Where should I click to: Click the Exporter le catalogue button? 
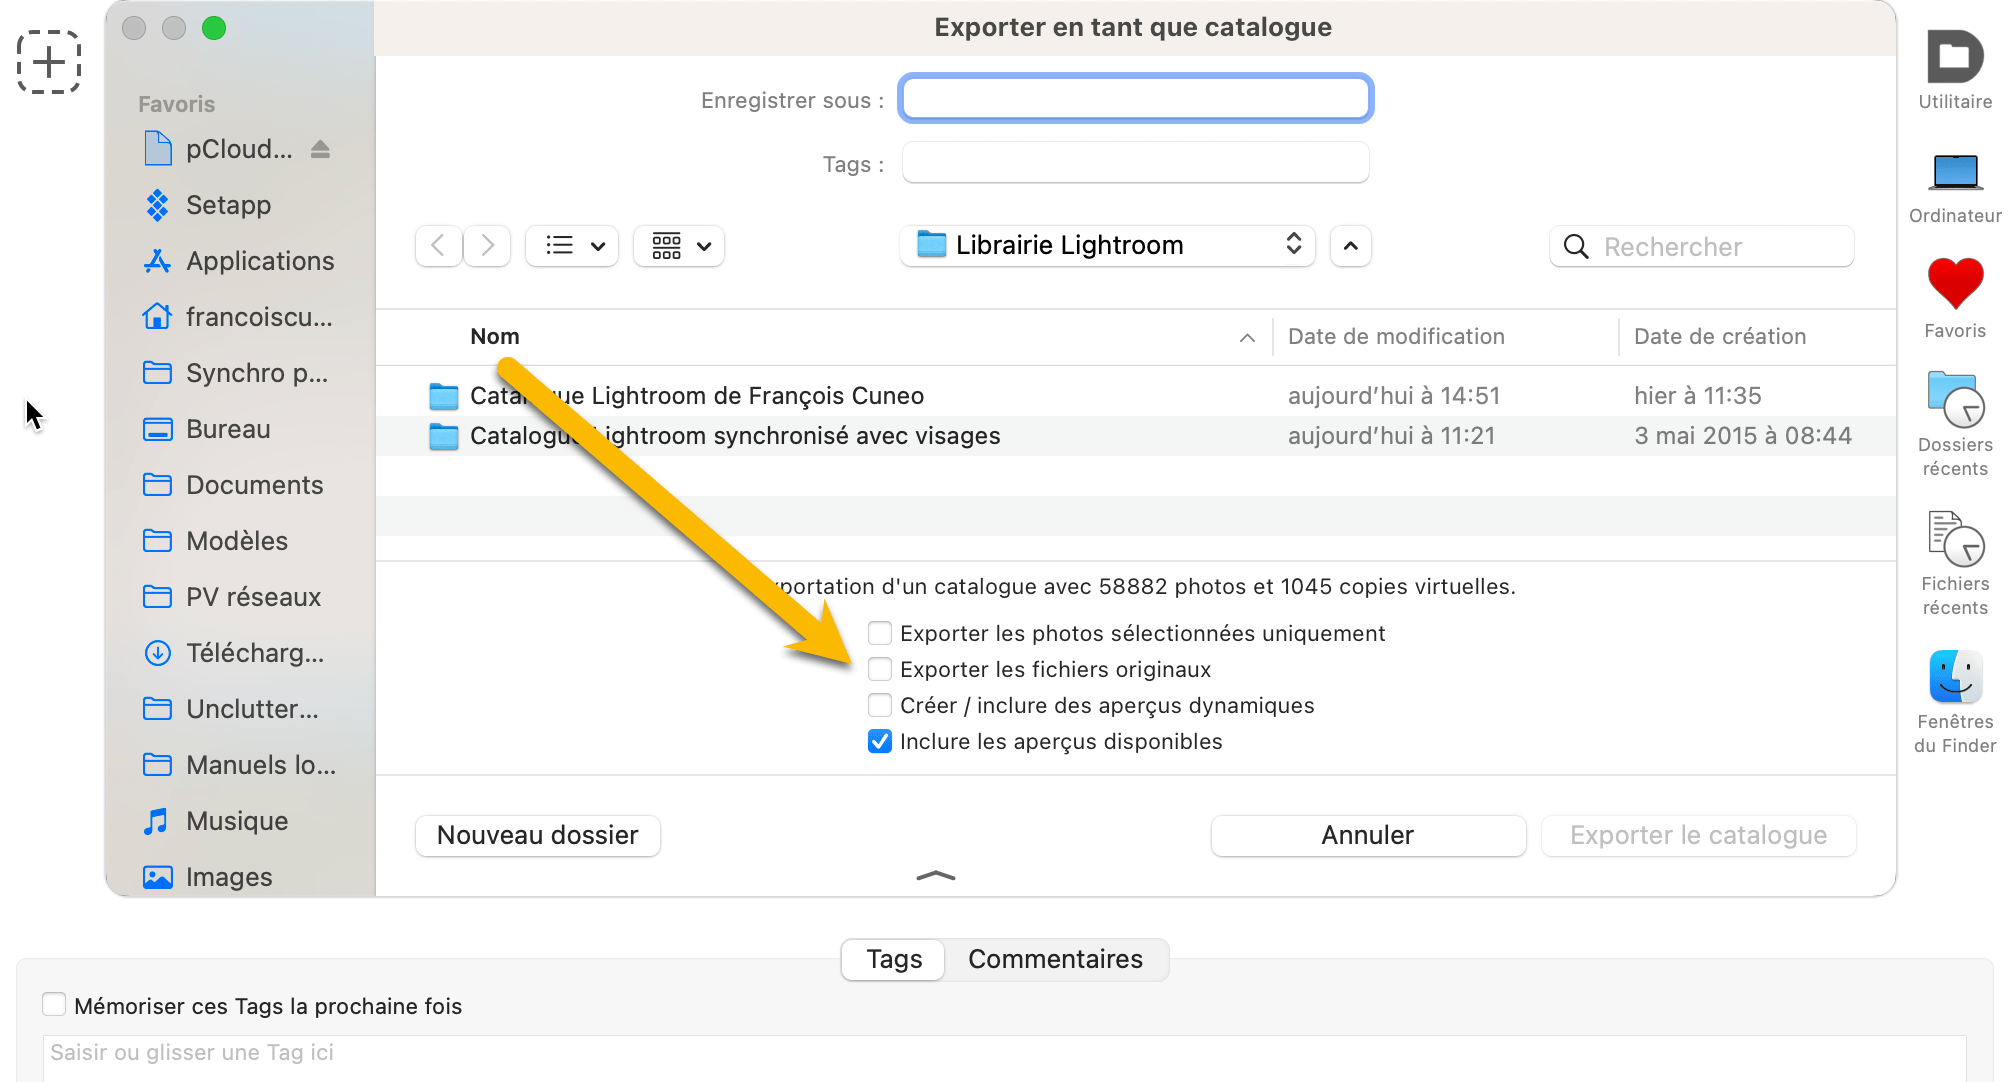pyautogui.click(x=1698, y=835)
